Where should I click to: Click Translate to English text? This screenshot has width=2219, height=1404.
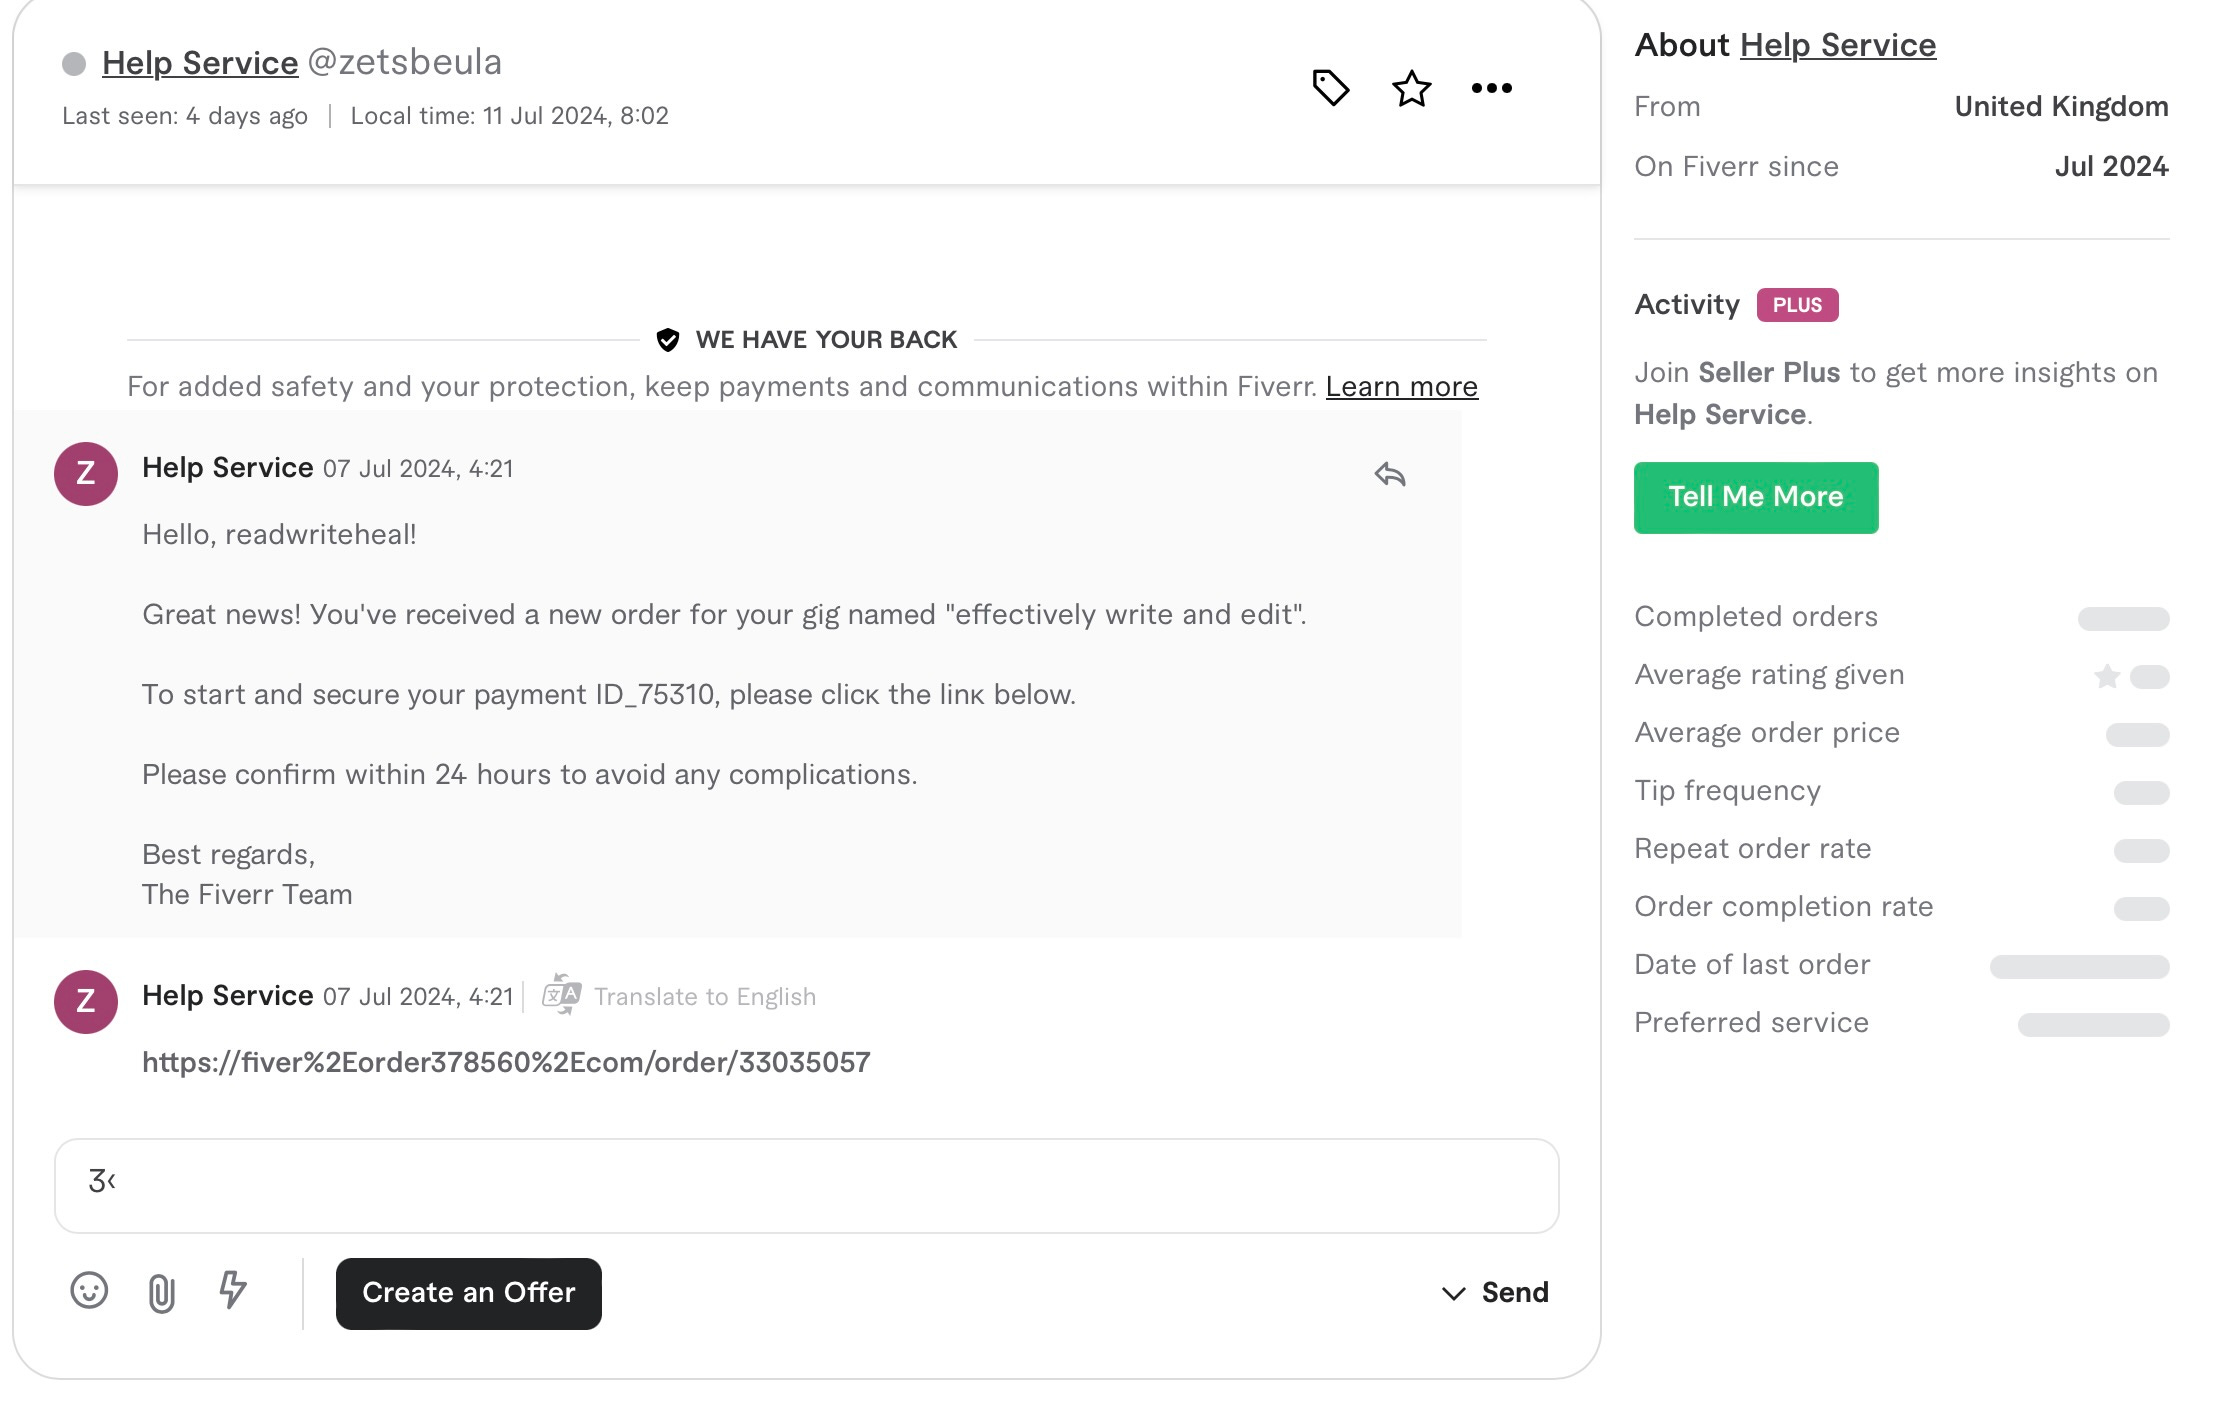(704, 997)
